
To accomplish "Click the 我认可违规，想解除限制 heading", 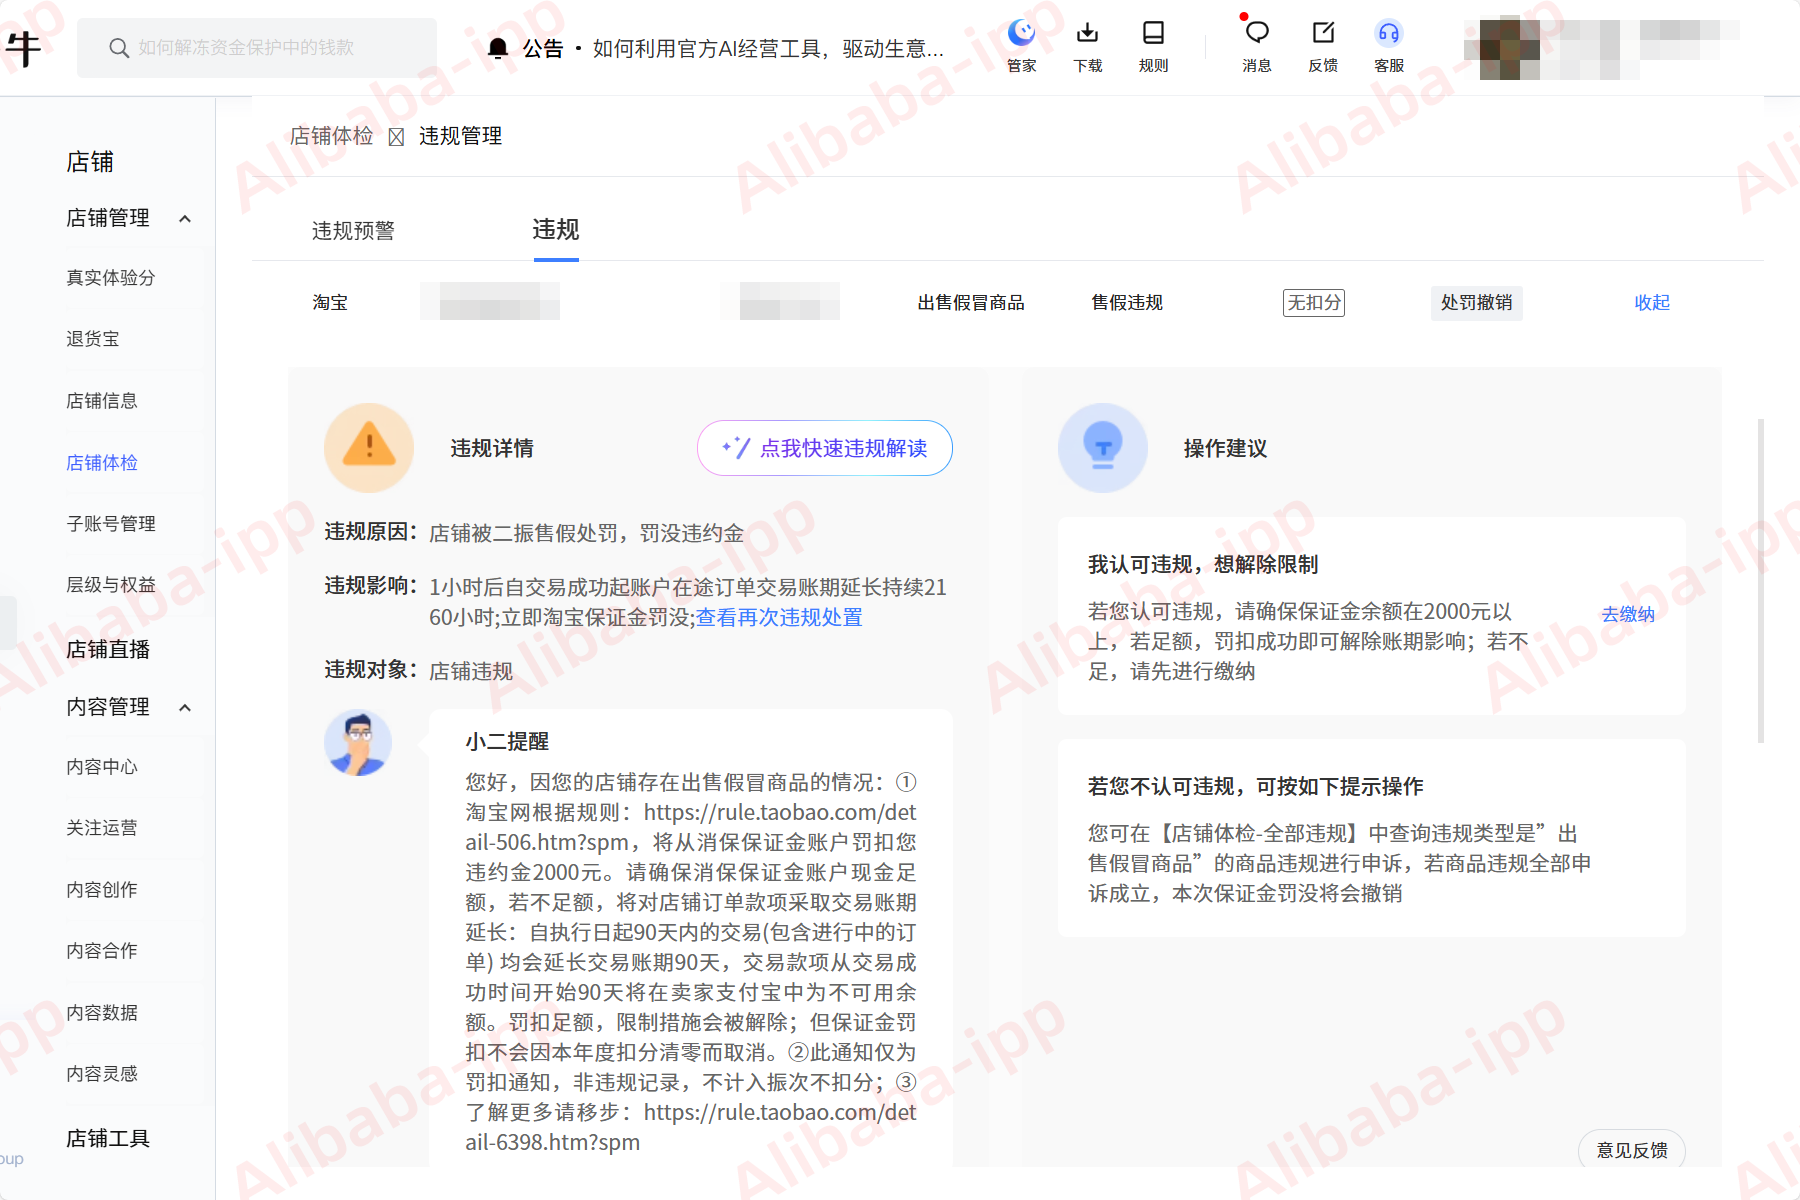I will (x=1203, y=564).
